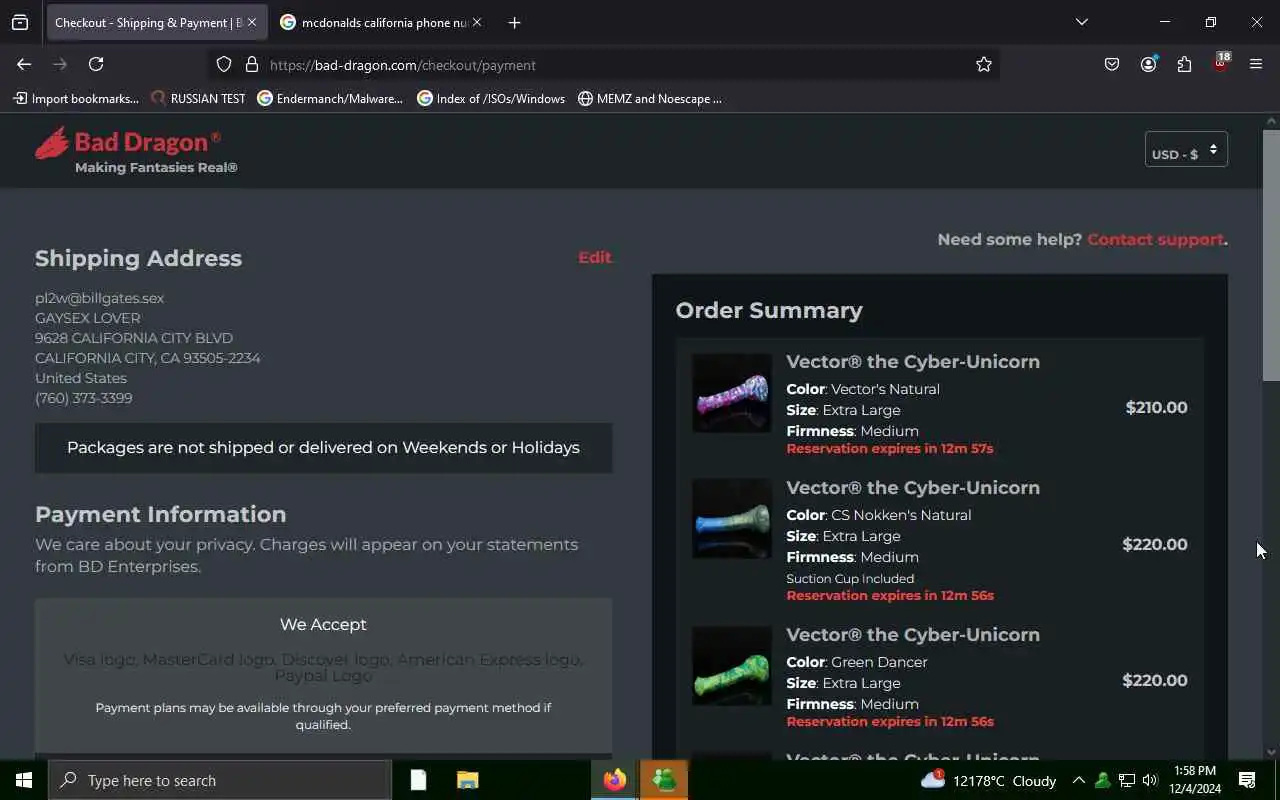
Task: Click the Contact support link
Action: 1155,239
